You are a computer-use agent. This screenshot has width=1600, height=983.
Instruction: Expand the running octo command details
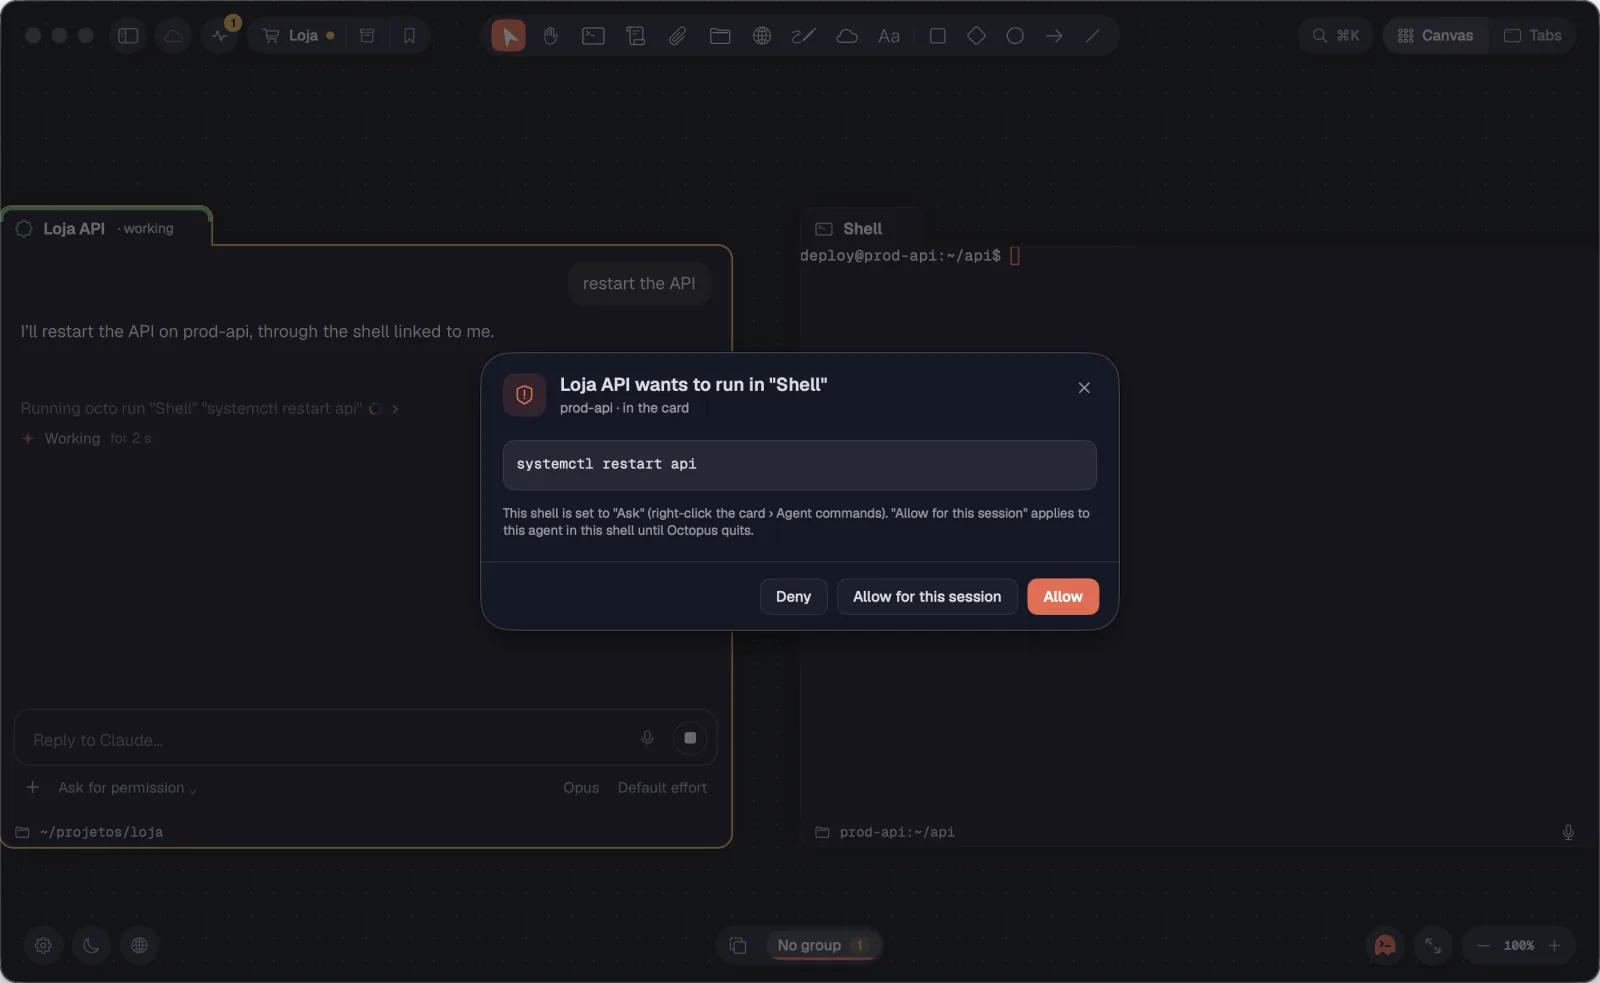click(395, 409)
